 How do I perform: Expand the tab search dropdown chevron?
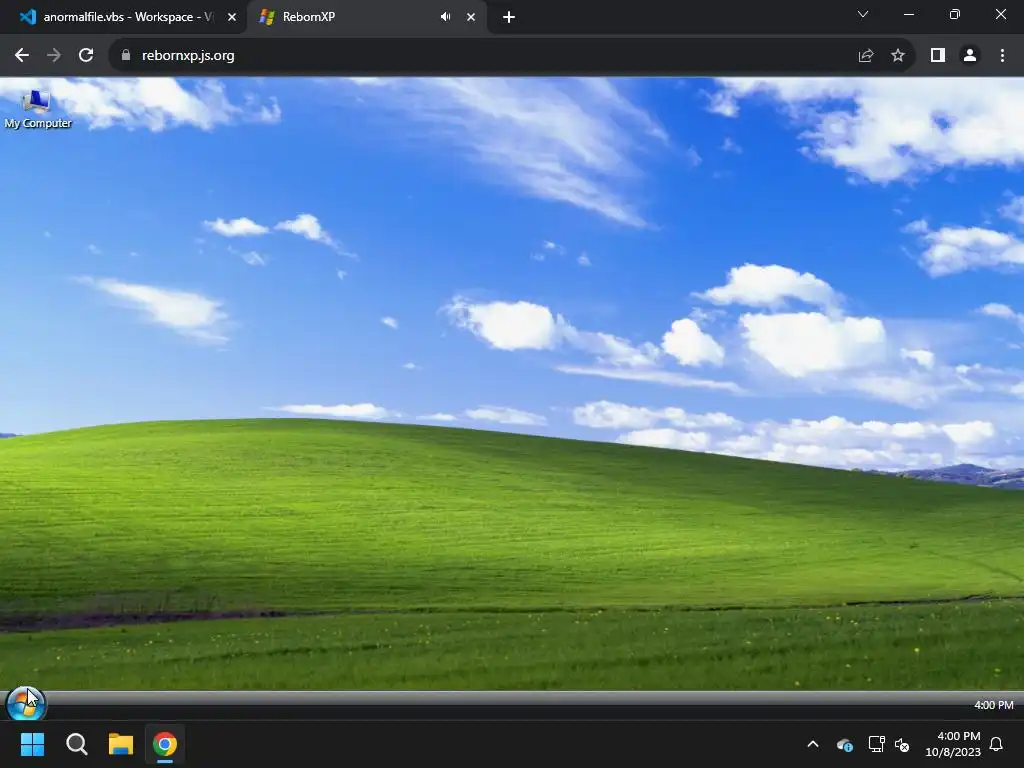[x=863, y=14]
